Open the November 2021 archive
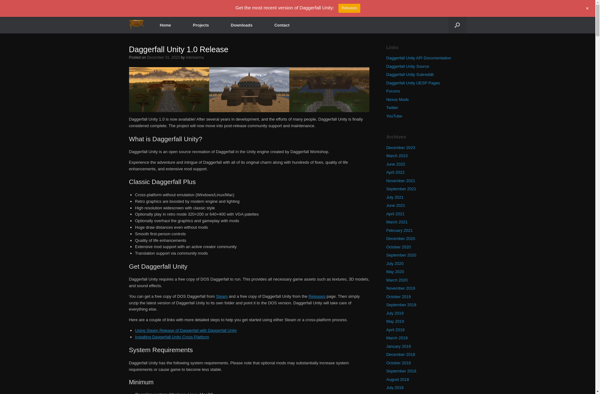The width and height of the screenshot is (600, 394). (400, 181)
